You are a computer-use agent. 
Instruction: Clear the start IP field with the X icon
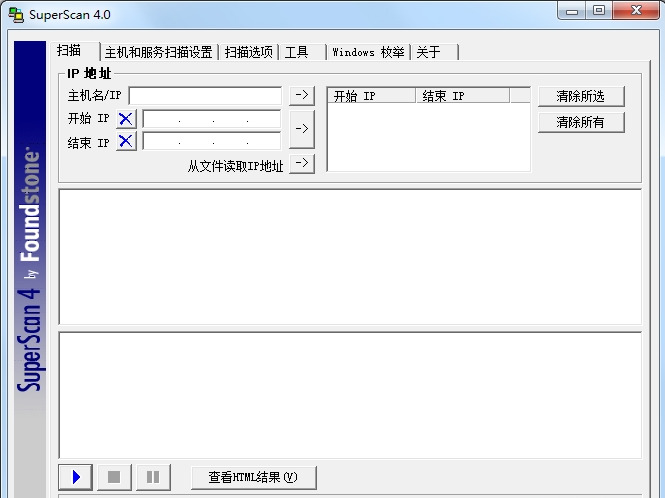pos(126,119)
